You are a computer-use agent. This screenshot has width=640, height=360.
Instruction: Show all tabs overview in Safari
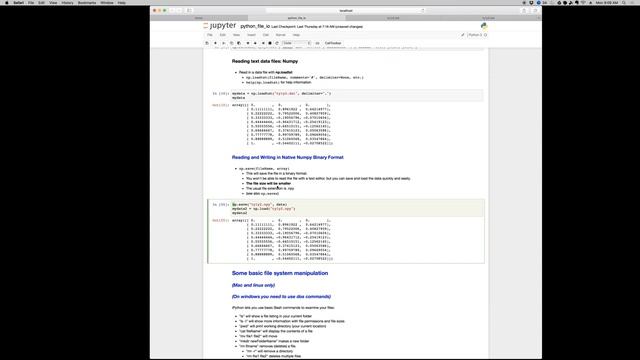click(535, 10)
